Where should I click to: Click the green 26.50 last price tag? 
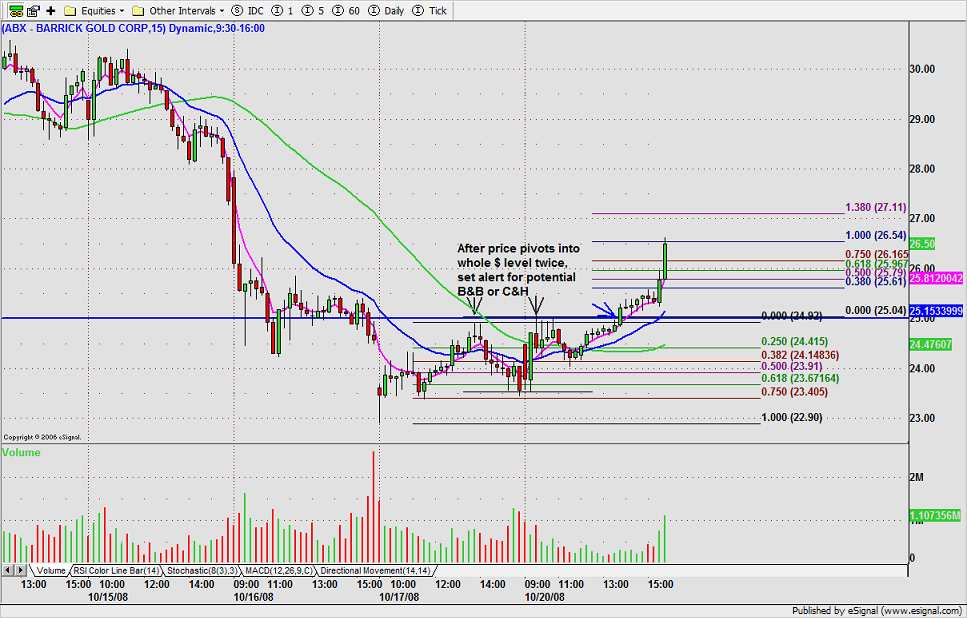923,244
